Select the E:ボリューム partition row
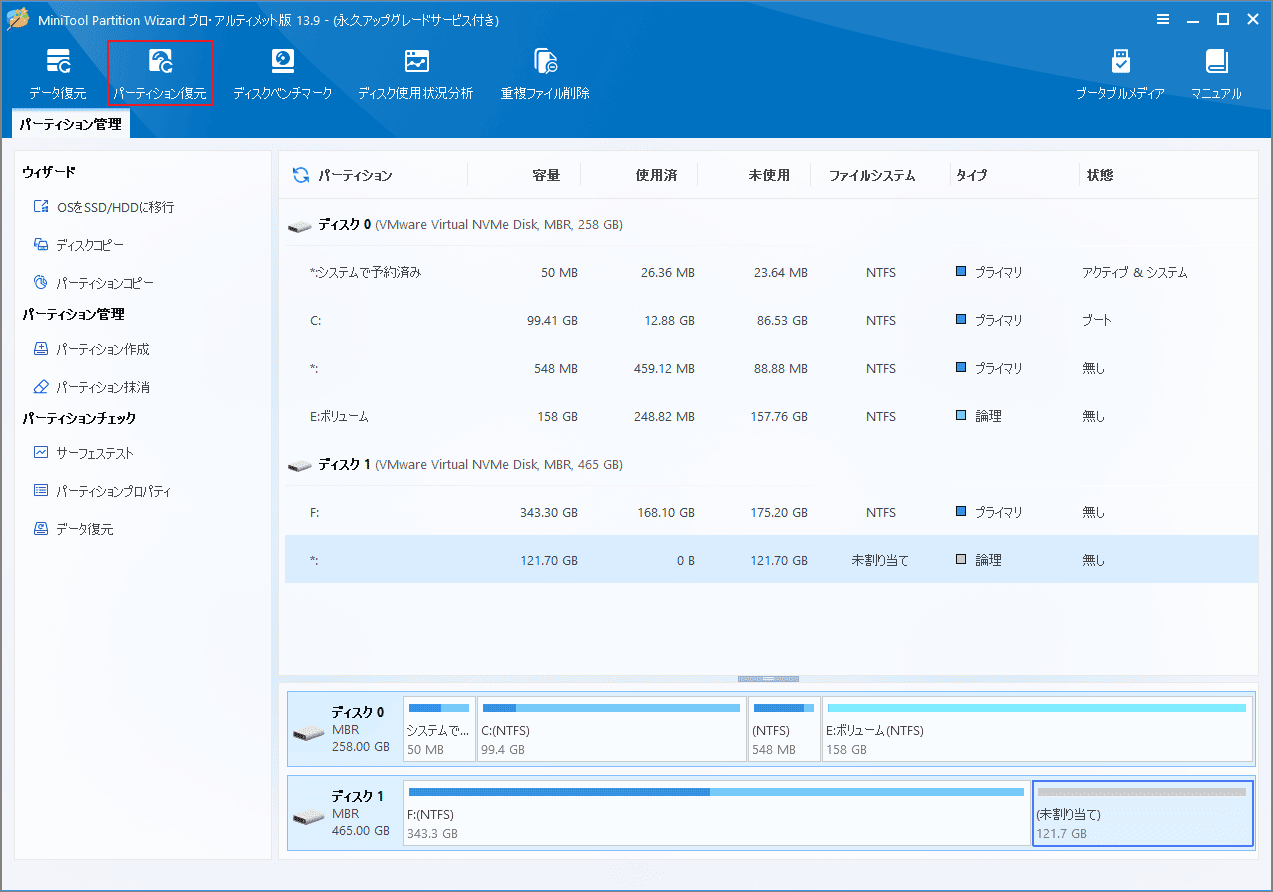Image resolution: width=1273 pixels, height=892 pixels. (770, 416)
